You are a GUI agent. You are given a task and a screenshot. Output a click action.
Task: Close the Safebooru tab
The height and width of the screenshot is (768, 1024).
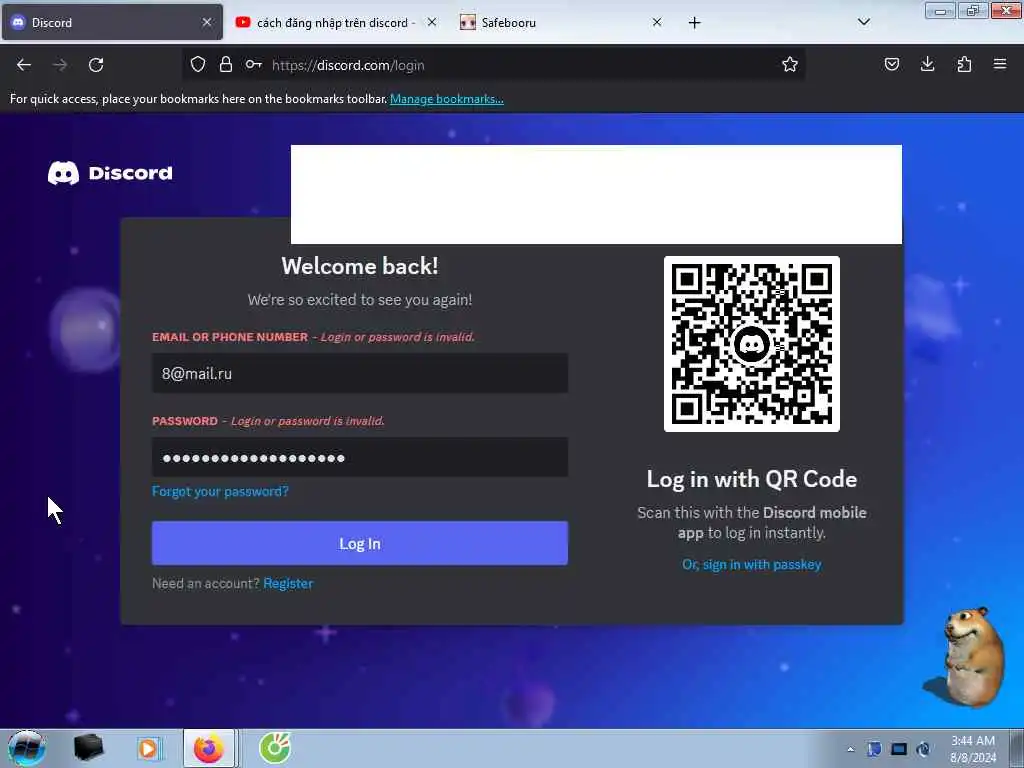click(657, 22)
